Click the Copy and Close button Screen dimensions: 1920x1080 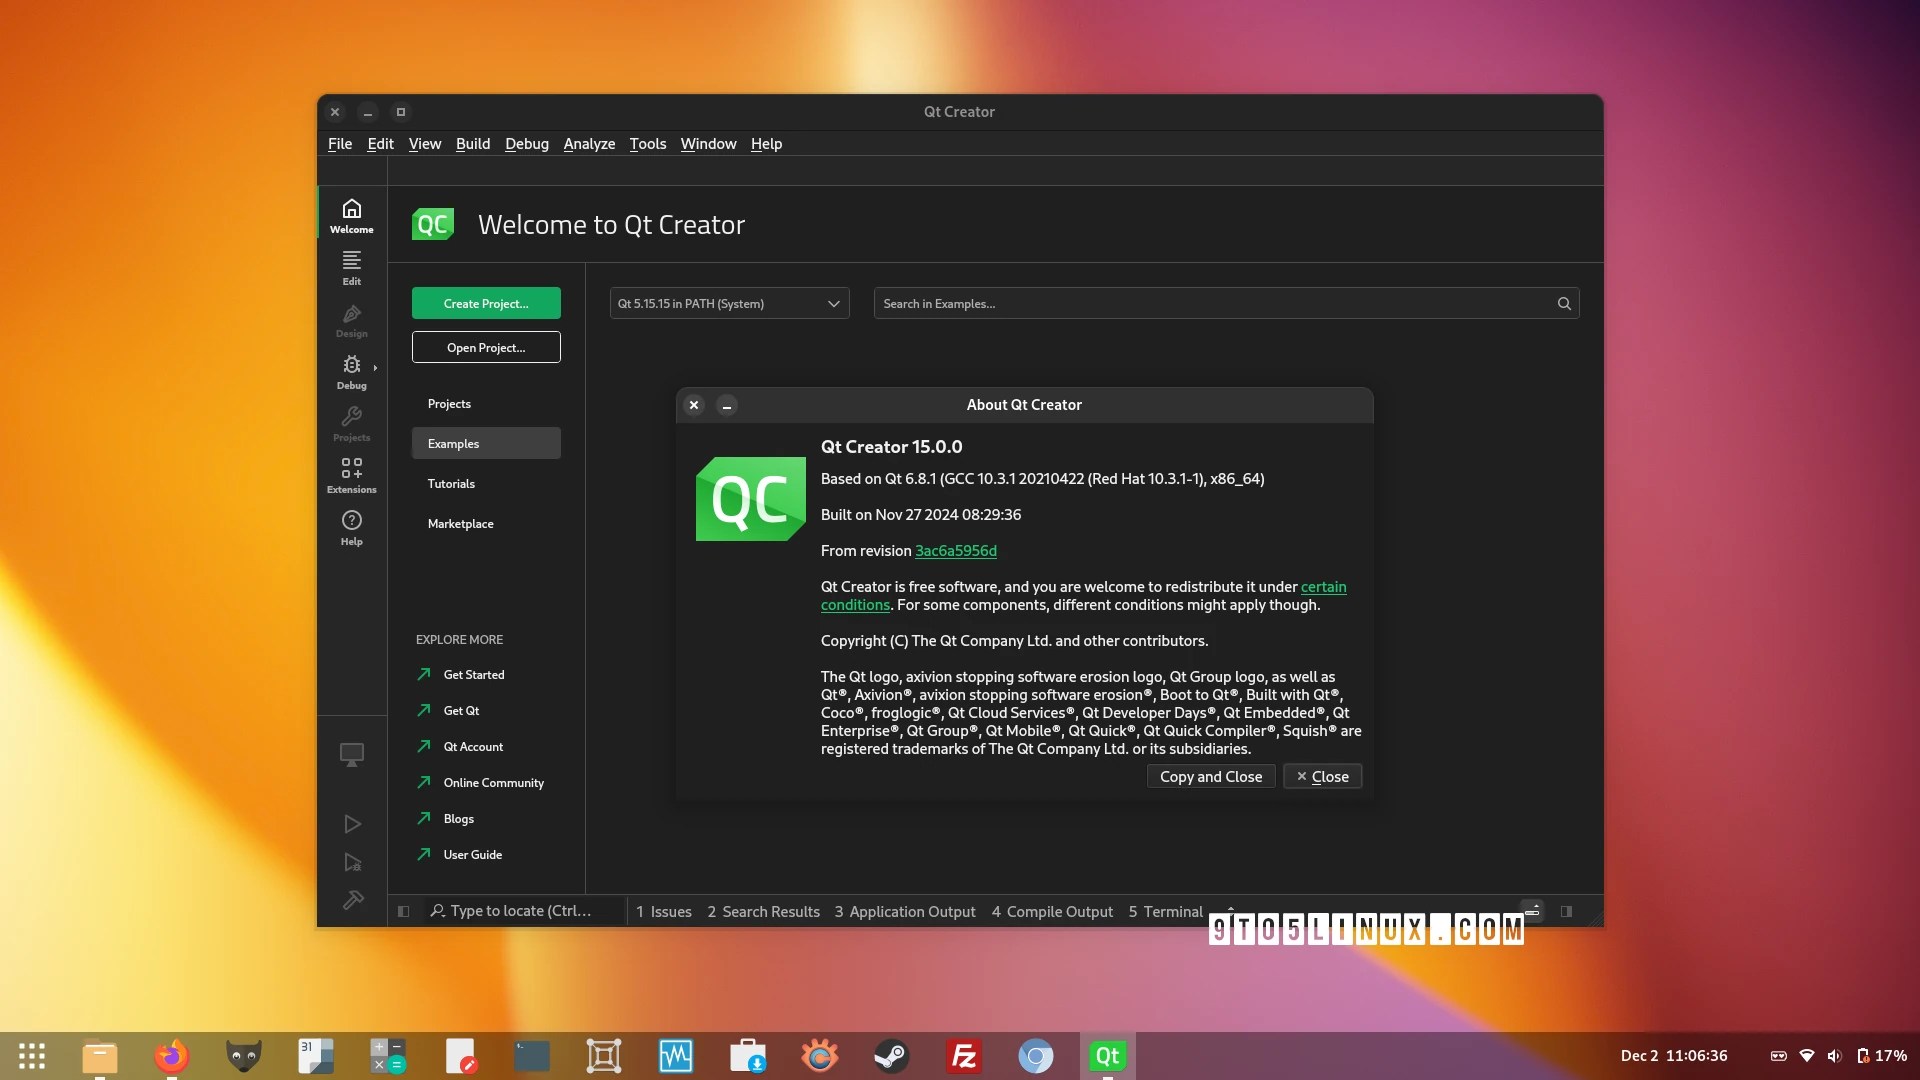tap(1210, 777)
